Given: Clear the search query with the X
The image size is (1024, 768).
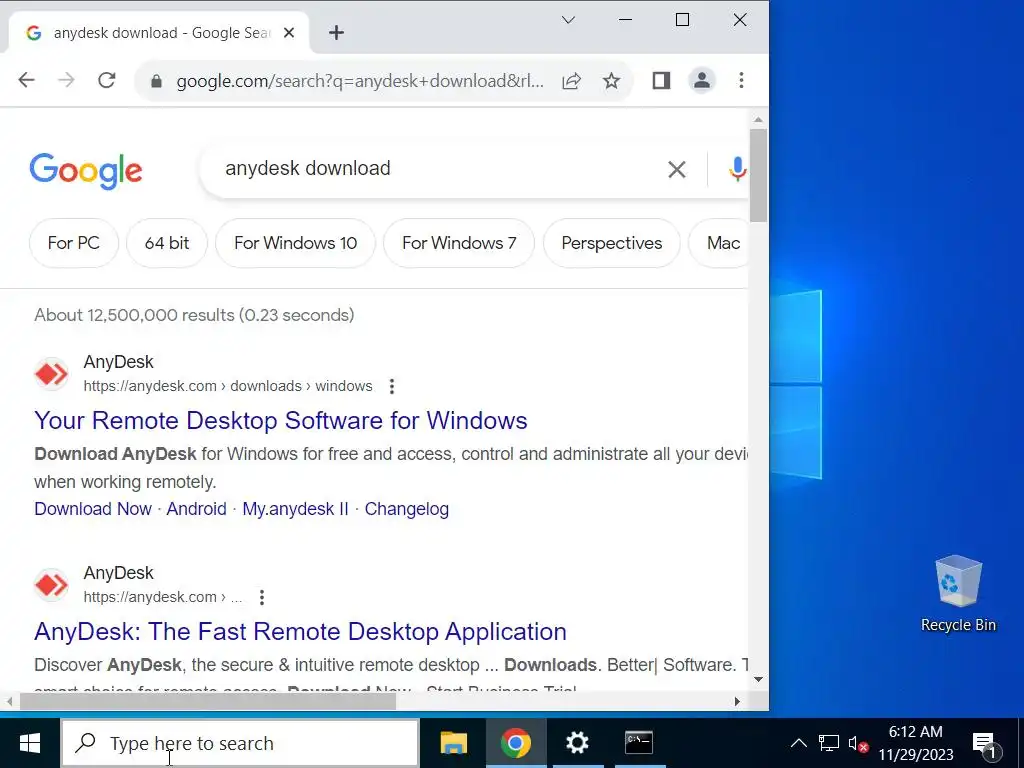Looking at the screenshot, I should pyautogui.click(x=677, y=170).
